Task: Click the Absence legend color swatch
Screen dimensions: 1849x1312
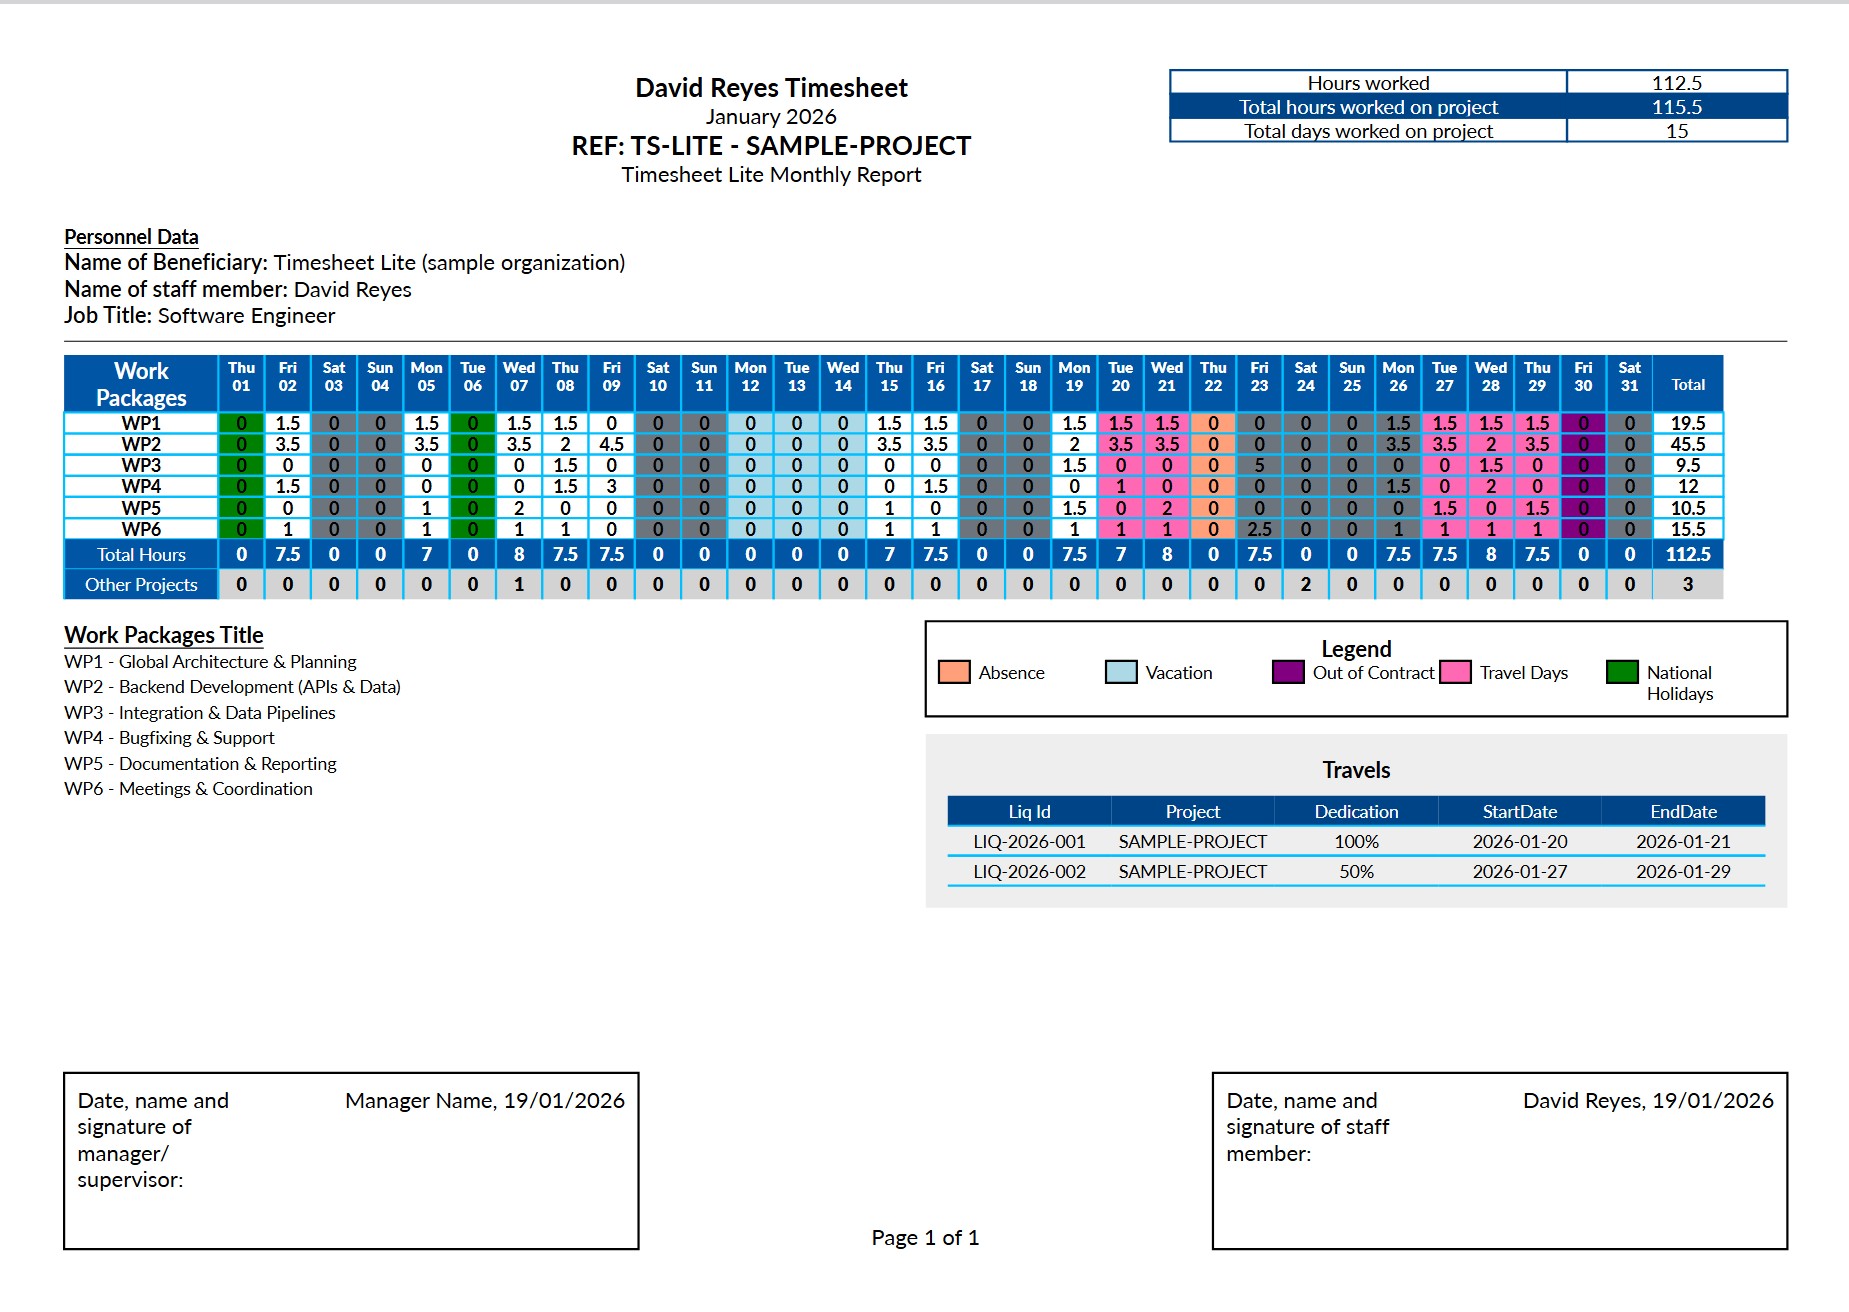Action: tap(954, 672)
